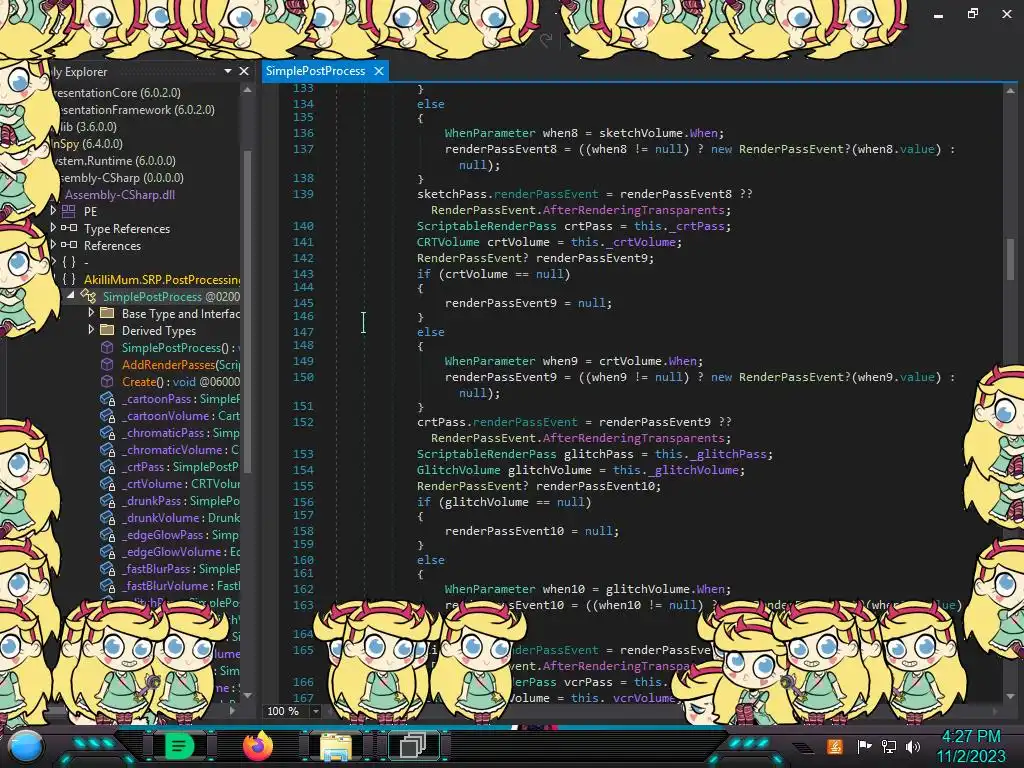Click the _cartoonPass private field icon
The image size is (1024, 768).
tap(107, 398)
